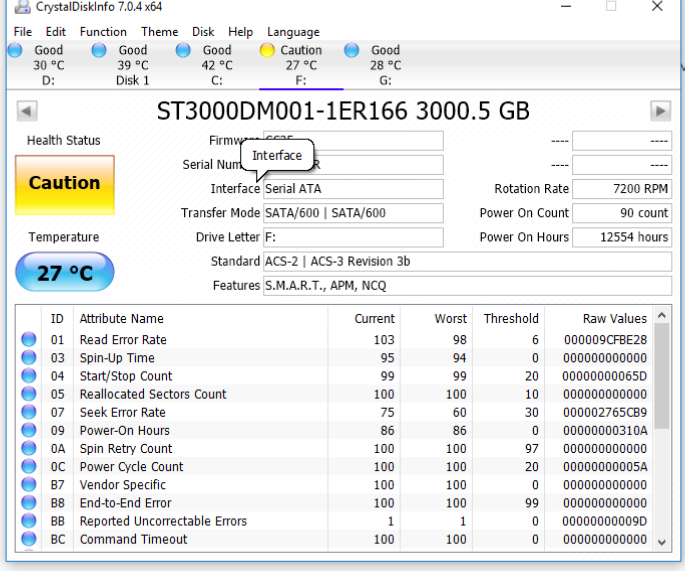Open the Help menu
This screenshot has width=685, height=571.
pos(240,32)
